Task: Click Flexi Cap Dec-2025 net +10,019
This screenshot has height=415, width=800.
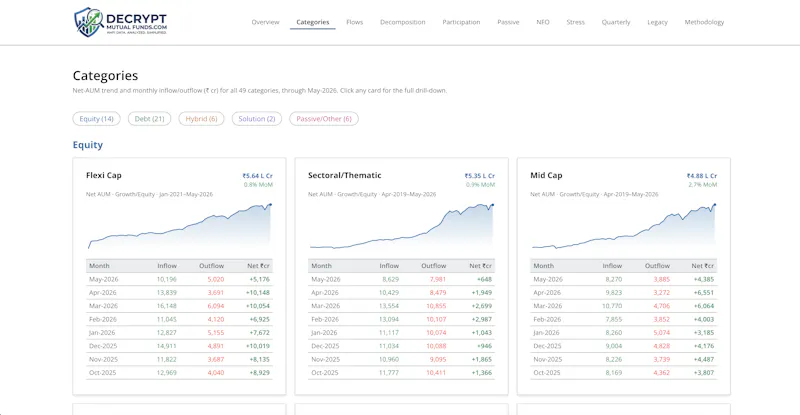Action: pyautogui.click(x=258, y=346)
